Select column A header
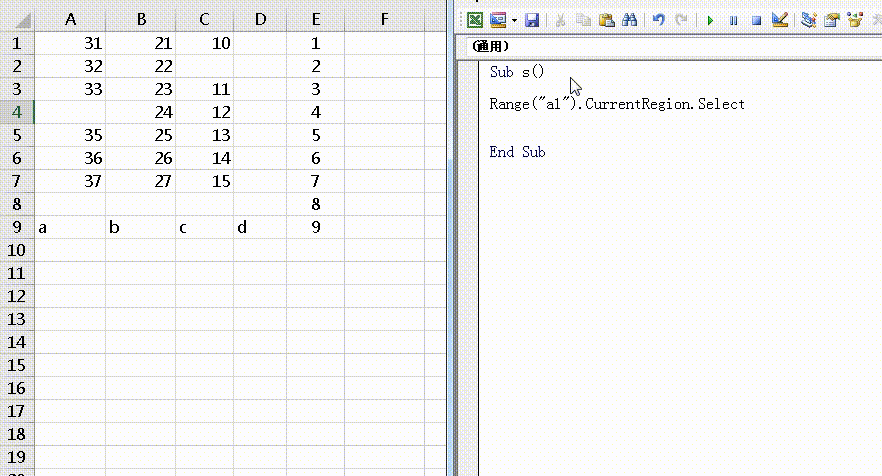 tap(70, 20)
